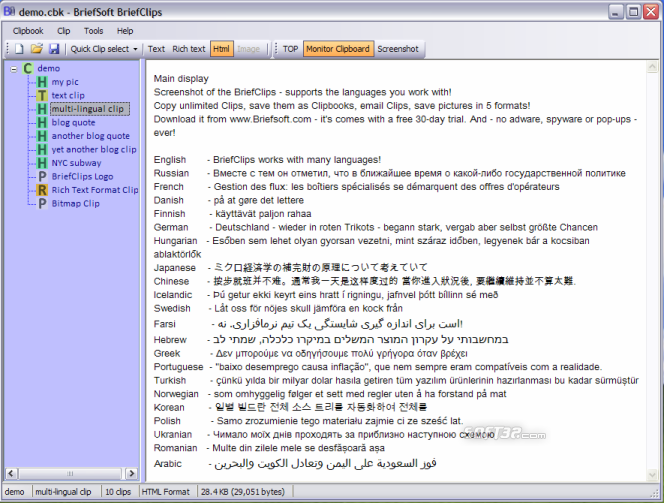This screenshot has width=664, height=503.
Task: Open the Tools menu
Action: pyautogui.click(x=94, y=31)
